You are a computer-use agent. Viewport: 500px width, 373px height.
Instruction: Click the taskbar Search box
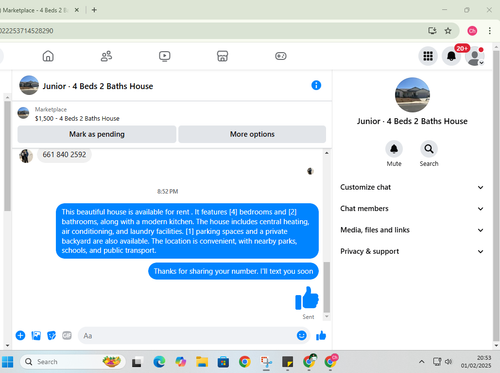point(73,362)
